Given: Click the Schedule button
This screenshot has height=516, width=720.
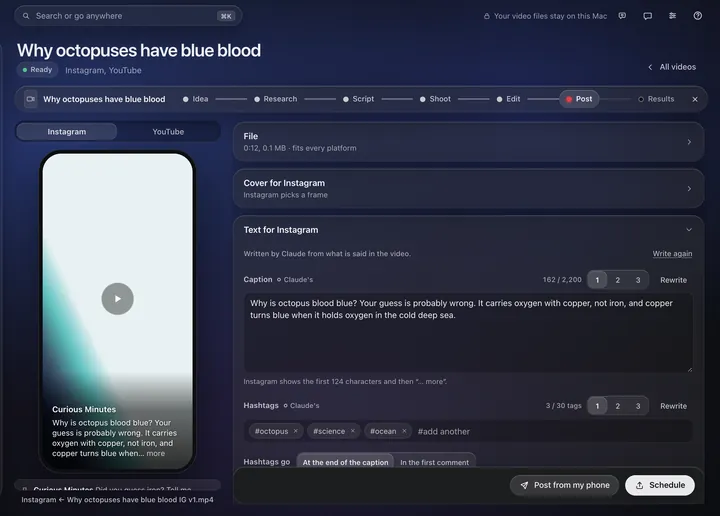Looking at the screenshot, I should [660, 485].
